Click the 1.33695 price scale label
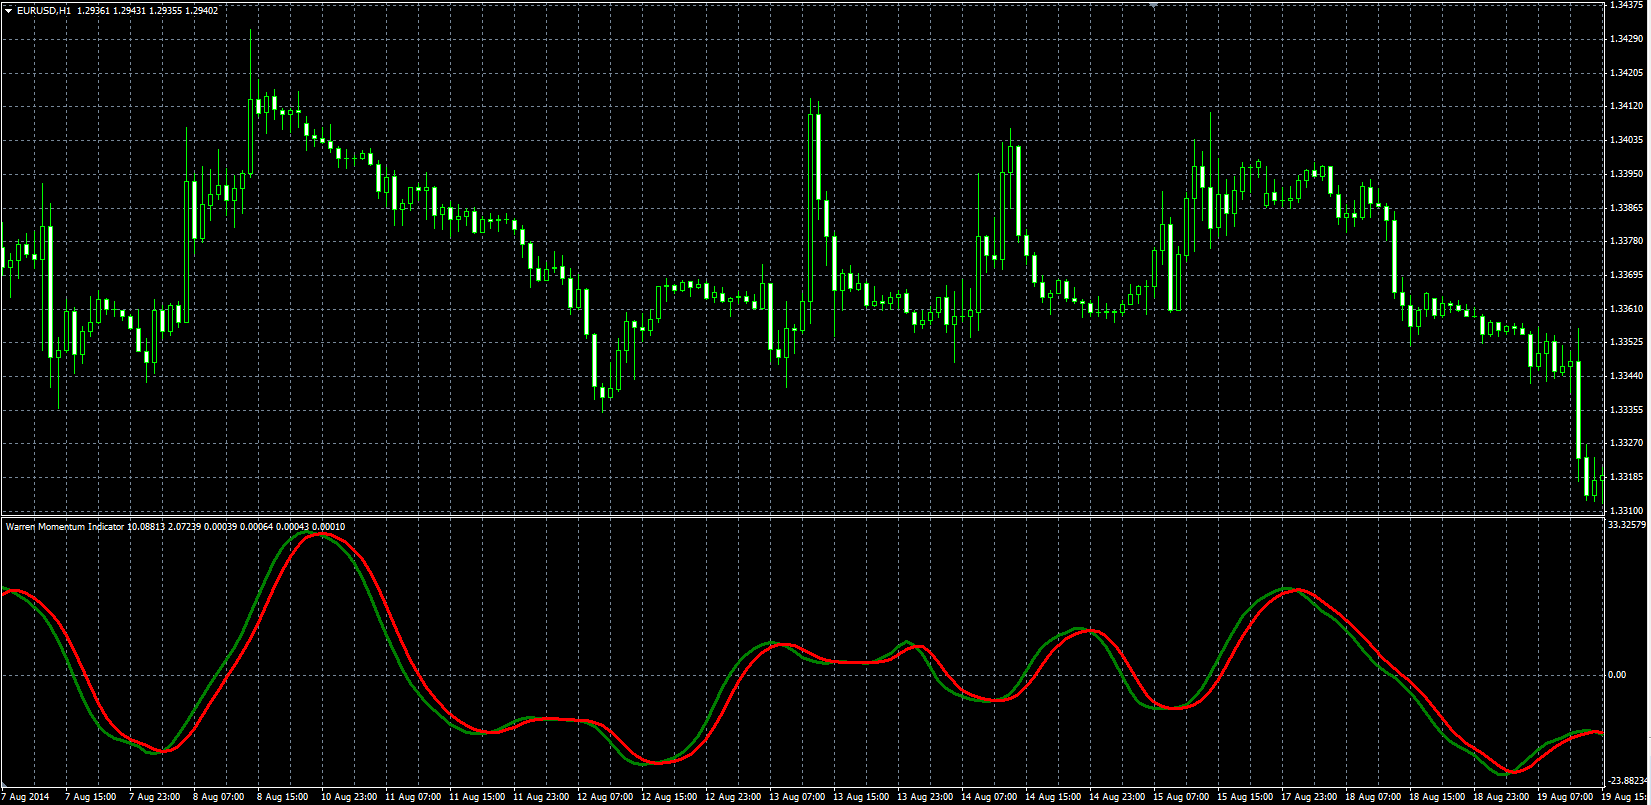1651x805 pixels. coord(1626,275)
